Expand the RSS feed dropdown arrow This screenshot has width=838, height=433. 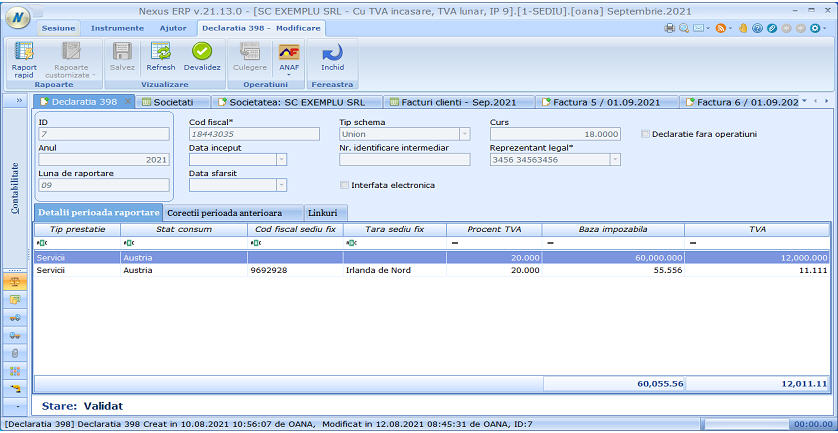coord(730,28)
